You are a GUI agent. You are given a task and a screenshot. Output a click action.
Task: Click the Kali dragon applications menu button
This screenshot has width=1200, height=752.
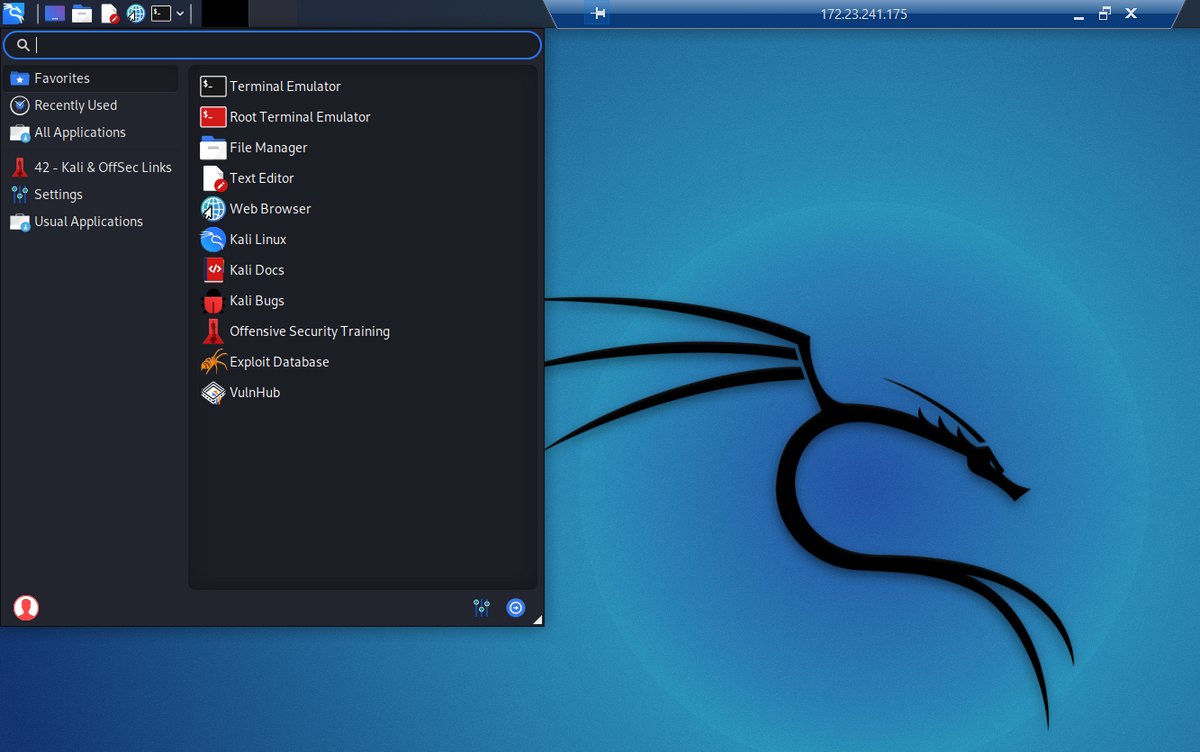pyautogui.click(x=14, y=13)
